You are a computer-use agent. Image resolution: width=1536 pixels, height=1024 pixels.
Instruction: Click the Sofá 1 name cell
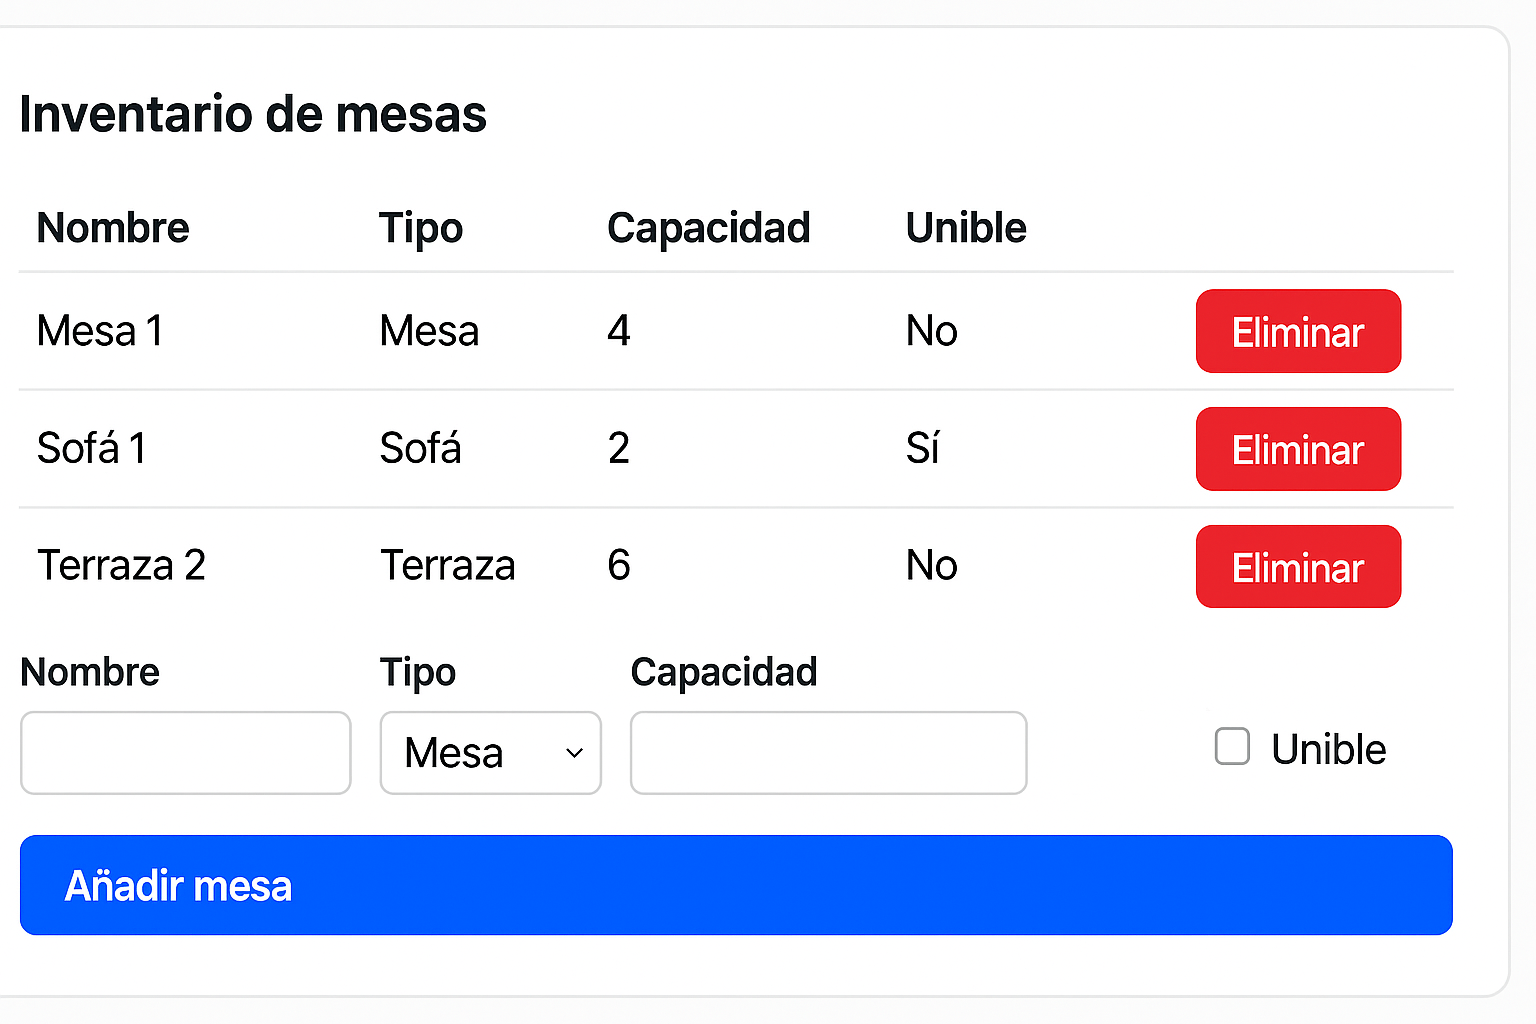pyautogui.click(x=92, y=449)
